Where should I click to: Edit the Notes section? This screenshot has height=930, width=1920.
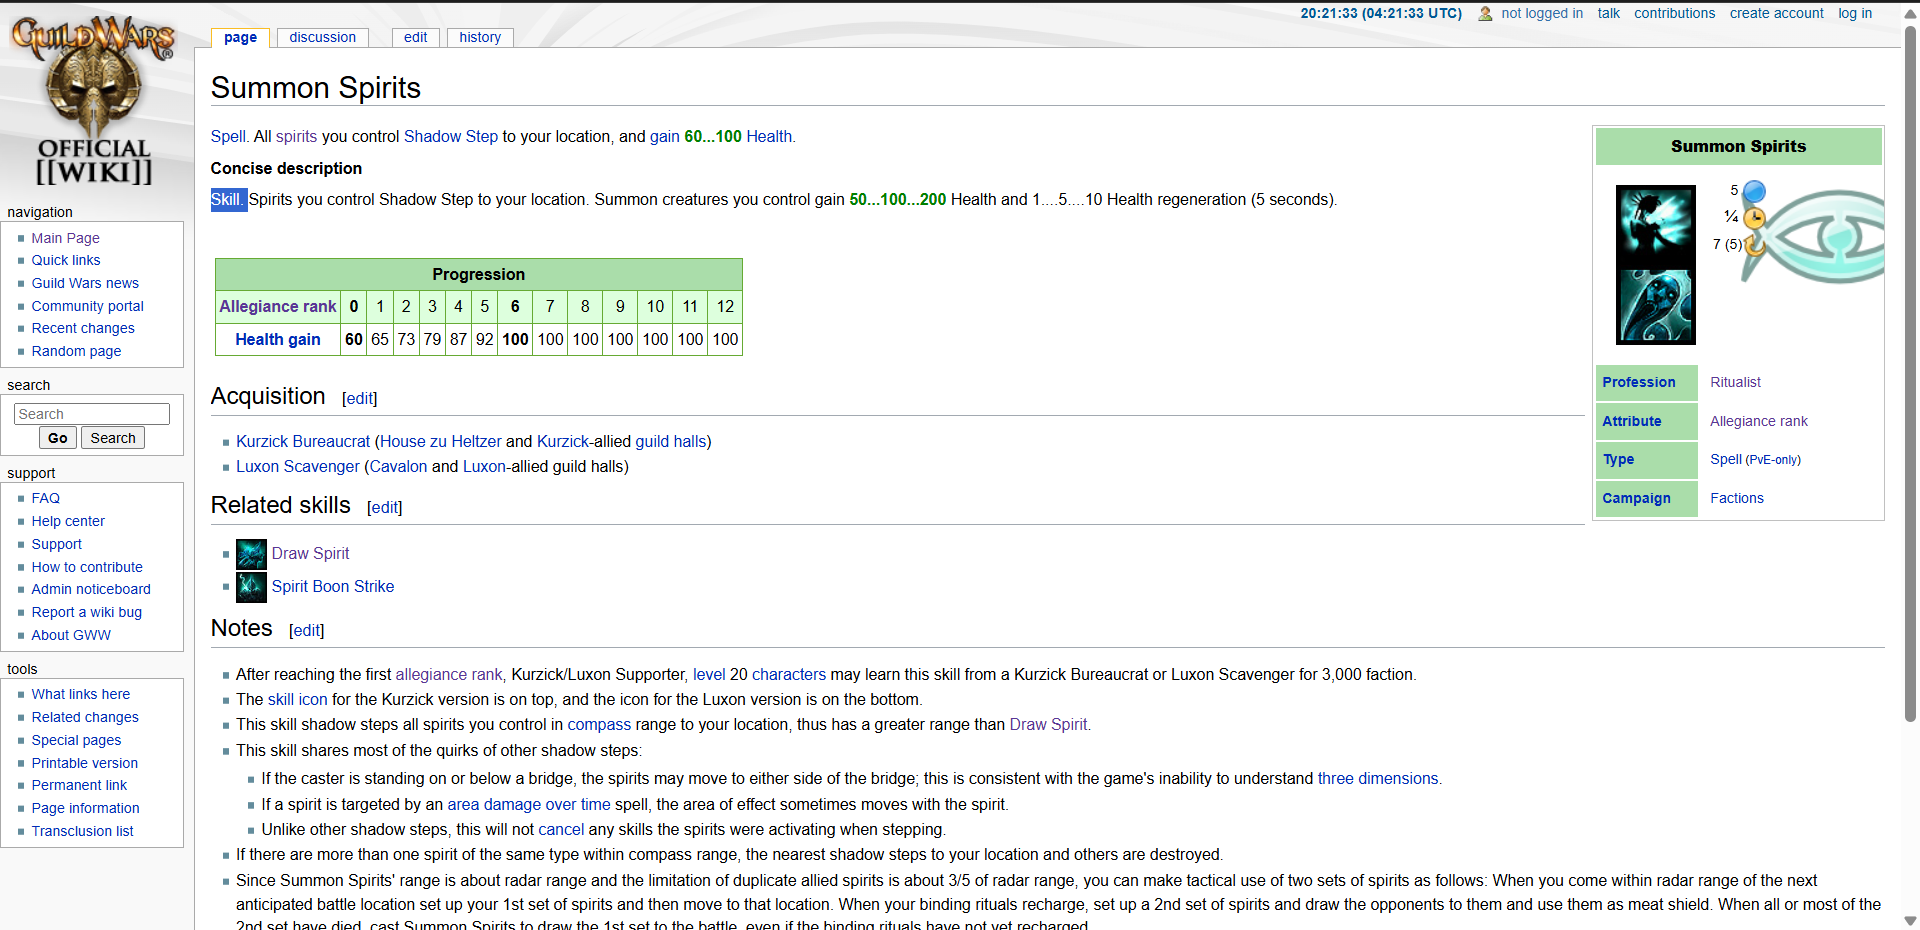[306, 630]
